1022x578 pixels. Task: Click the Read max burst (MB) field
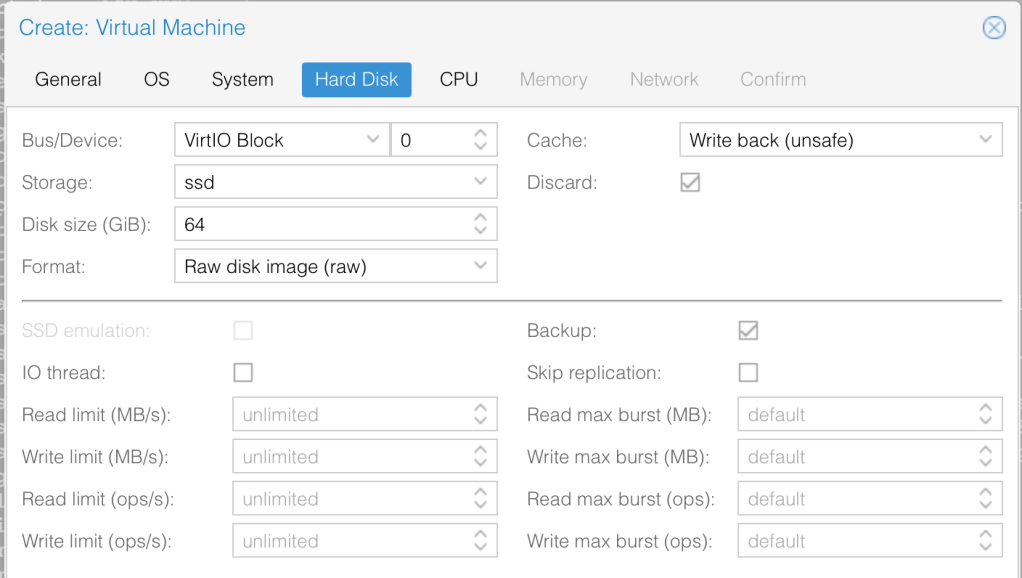point(855,415)
